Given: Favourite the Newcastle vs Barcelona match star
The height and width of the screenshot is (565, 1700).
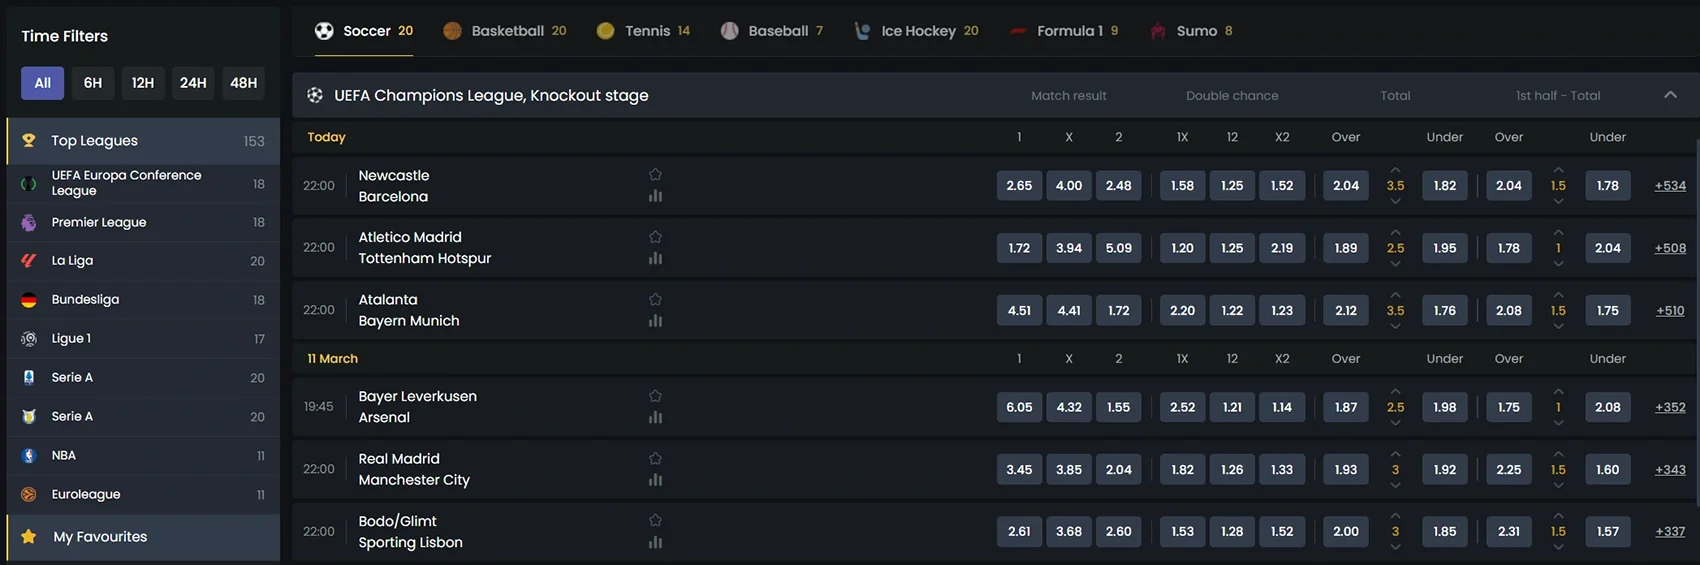Looking at the screenshot, I should (x=655, y=174).
